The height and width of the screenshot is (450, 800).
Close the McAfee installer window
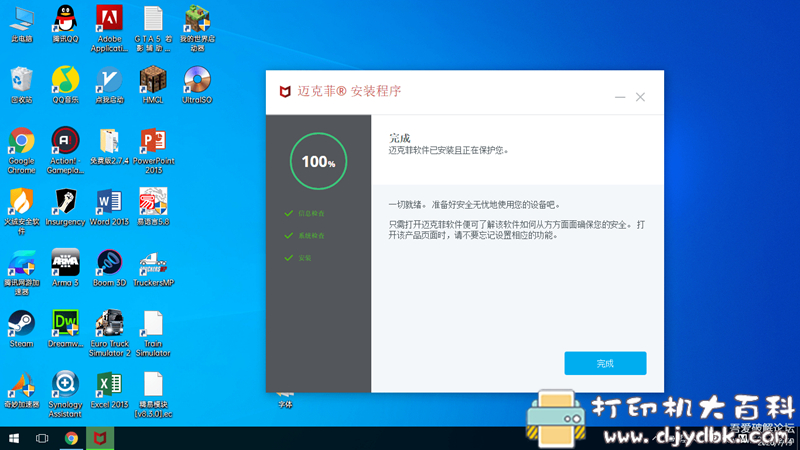tap(640, 97)
